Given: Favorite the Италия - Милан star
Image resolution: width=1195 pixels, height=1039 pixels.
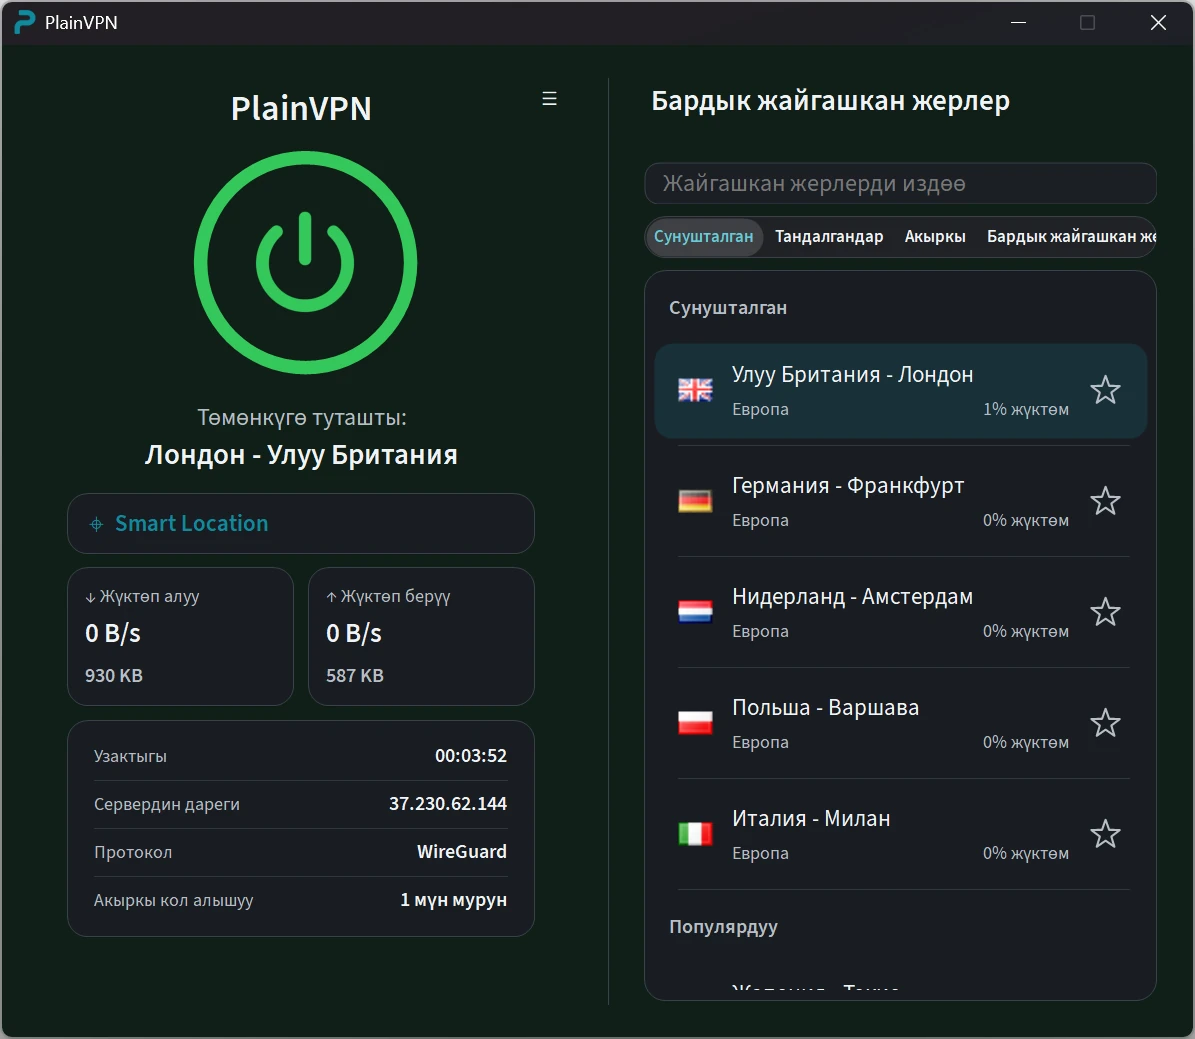Looking at the screenshot, I should [x=1104, y=834].
